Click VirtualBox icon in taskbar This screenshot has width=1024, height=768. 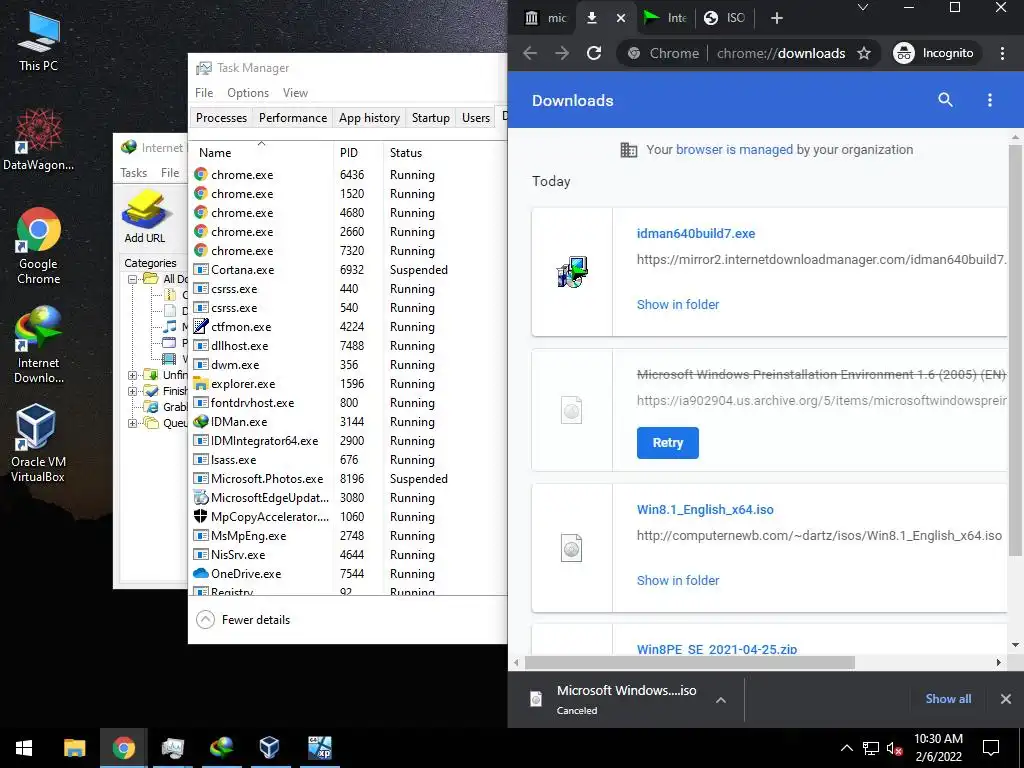point(270,748)
